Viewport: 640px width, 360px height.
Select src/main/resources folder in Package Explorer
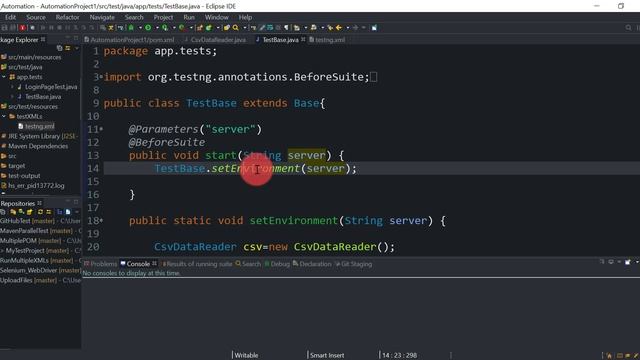pos(31,57)
